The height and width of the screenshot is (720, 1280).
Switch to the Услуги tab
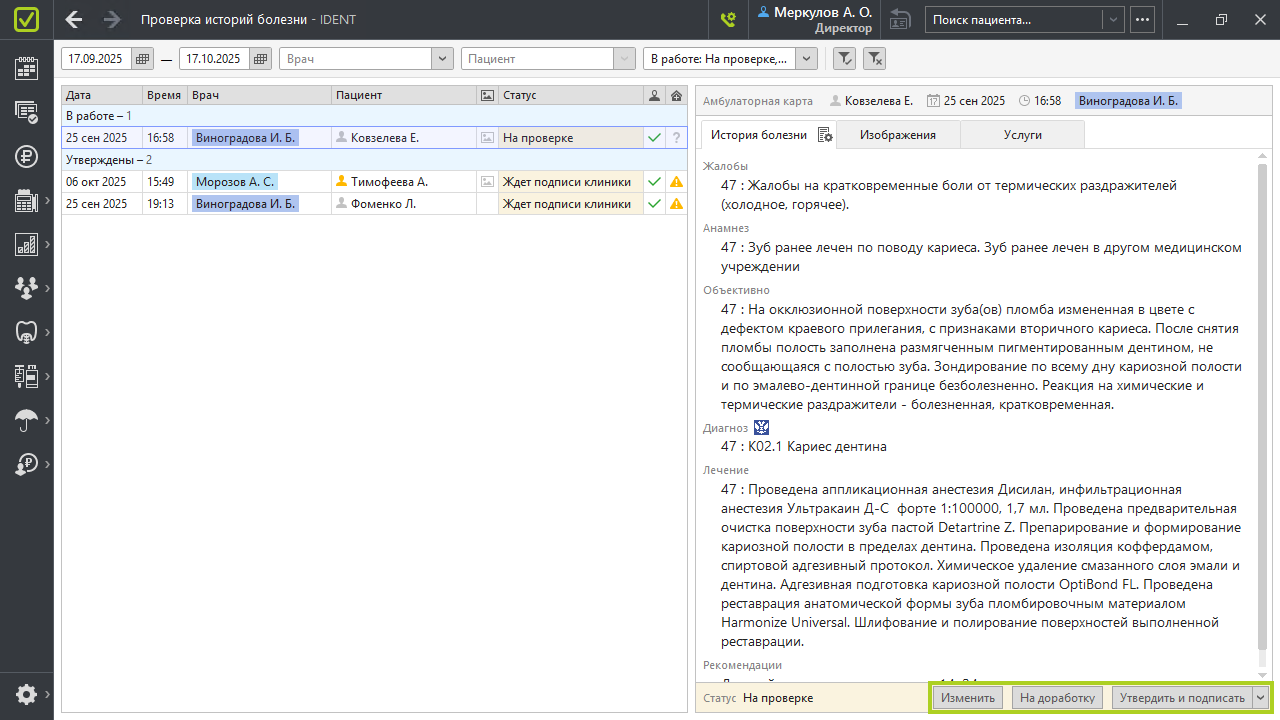coord(1022,135)
